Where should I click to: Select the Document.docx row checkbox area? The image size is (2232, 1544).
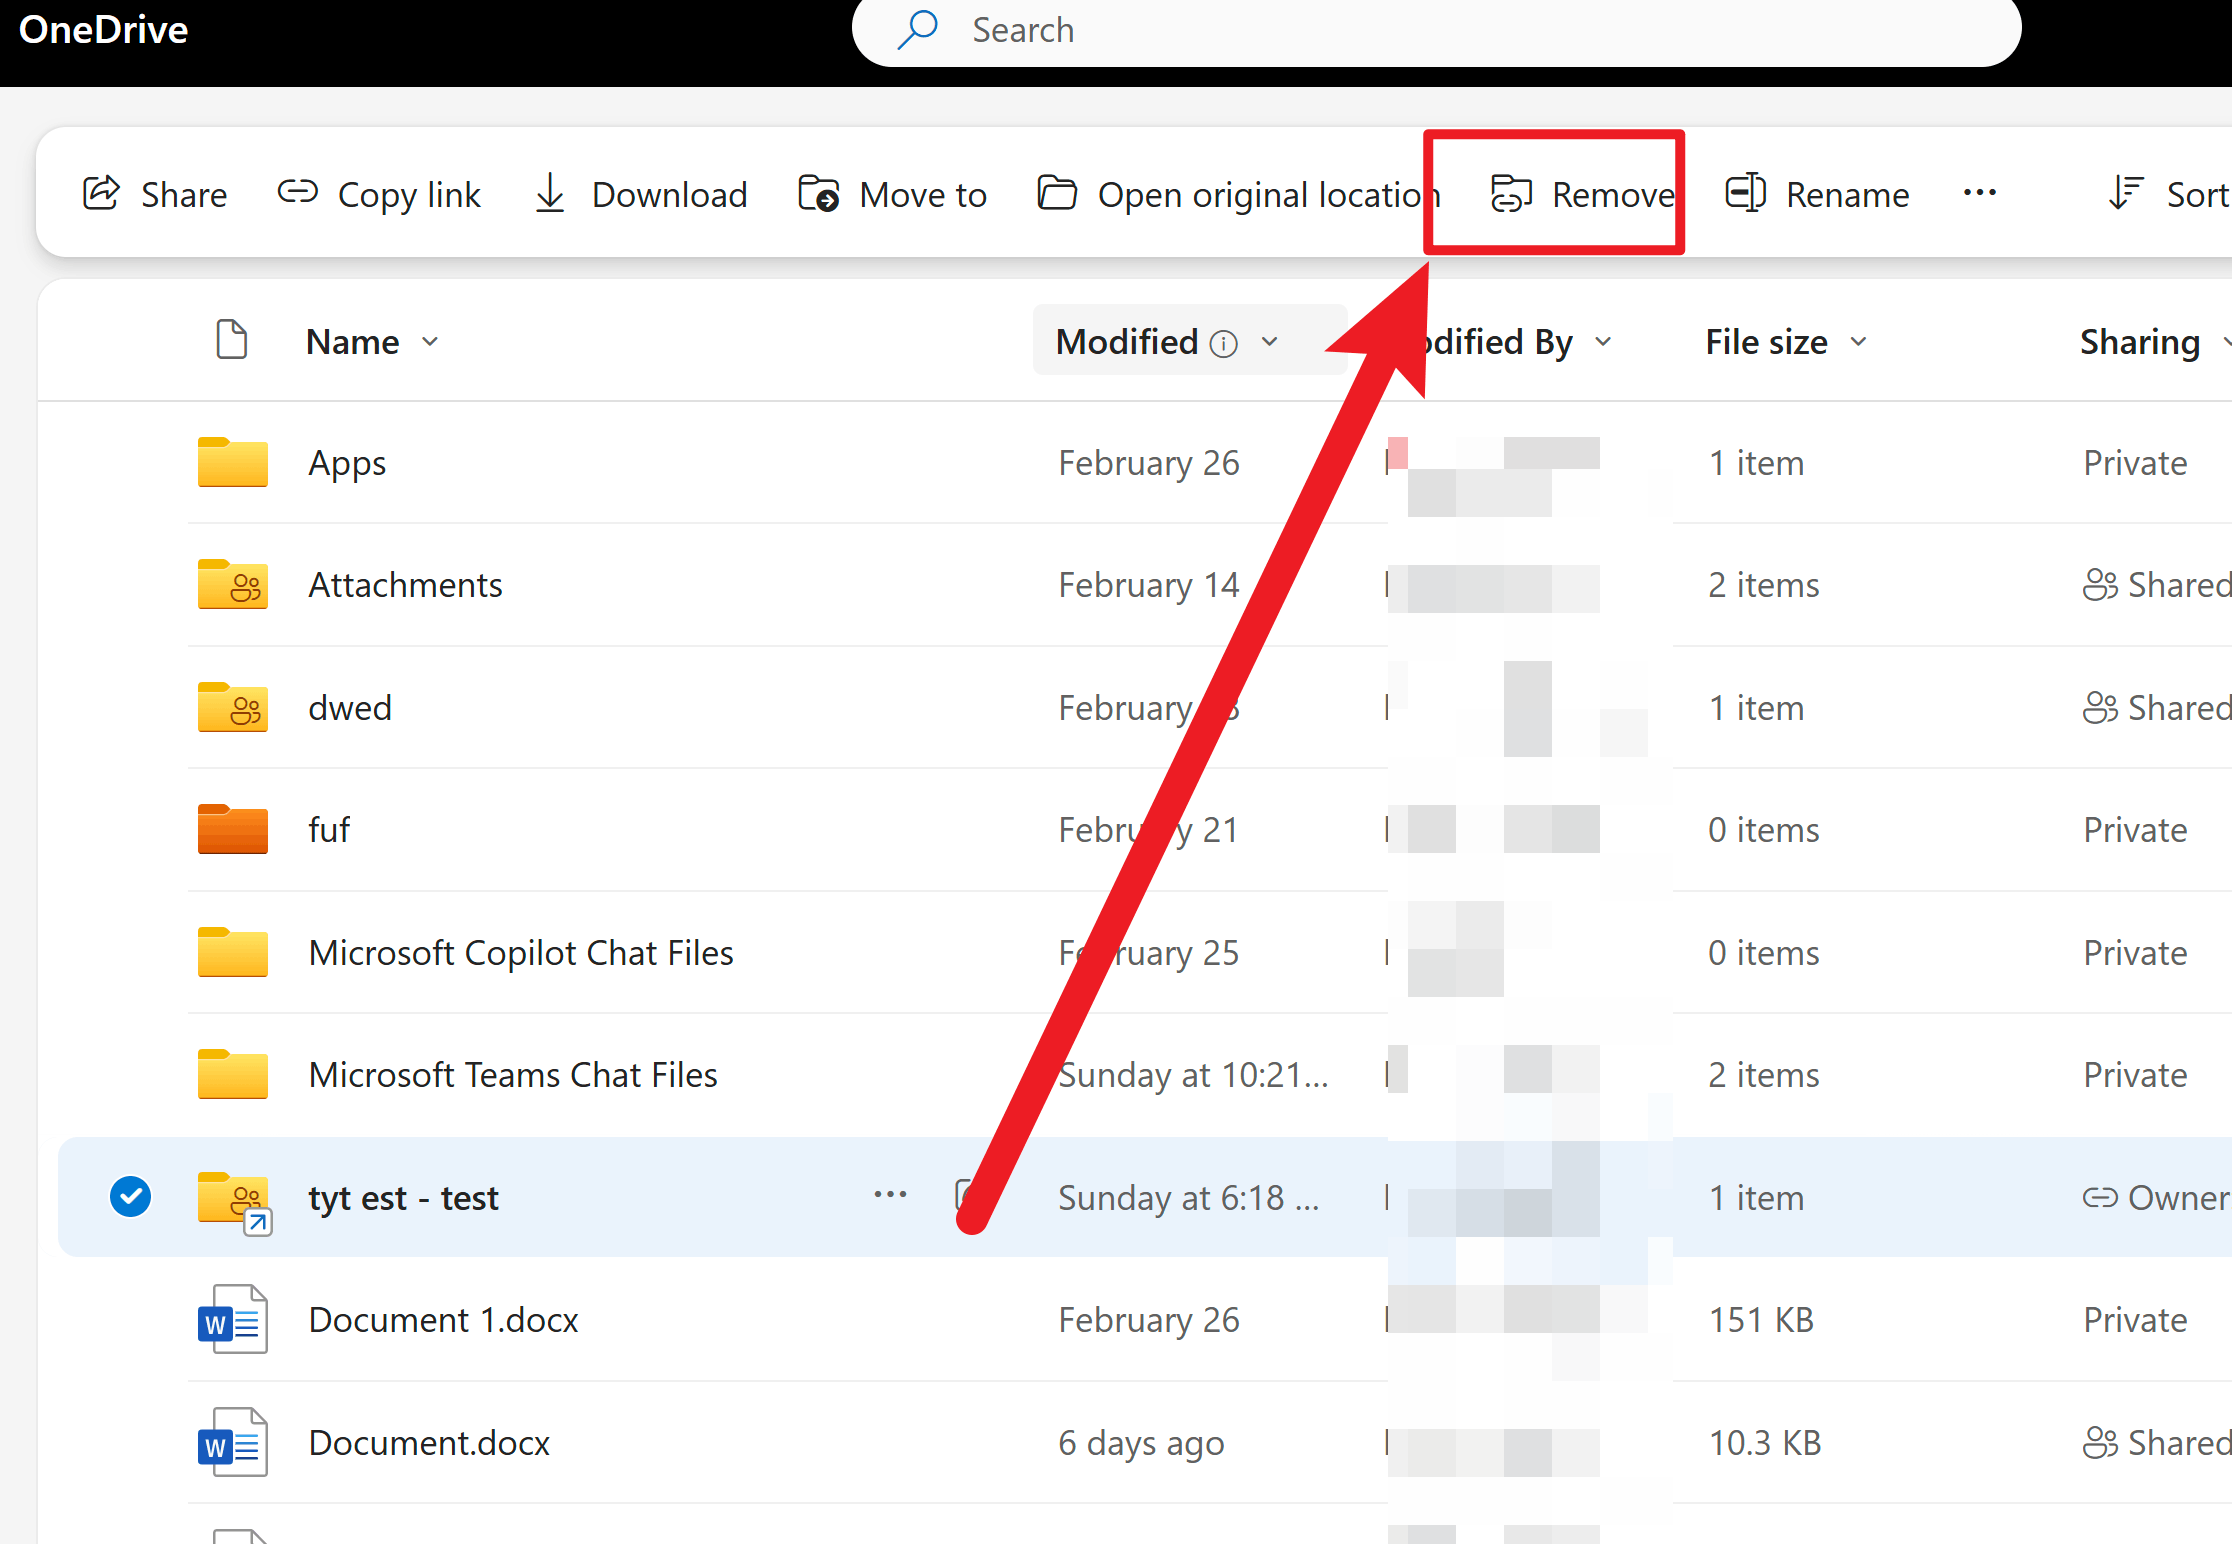coord(130,1442)
